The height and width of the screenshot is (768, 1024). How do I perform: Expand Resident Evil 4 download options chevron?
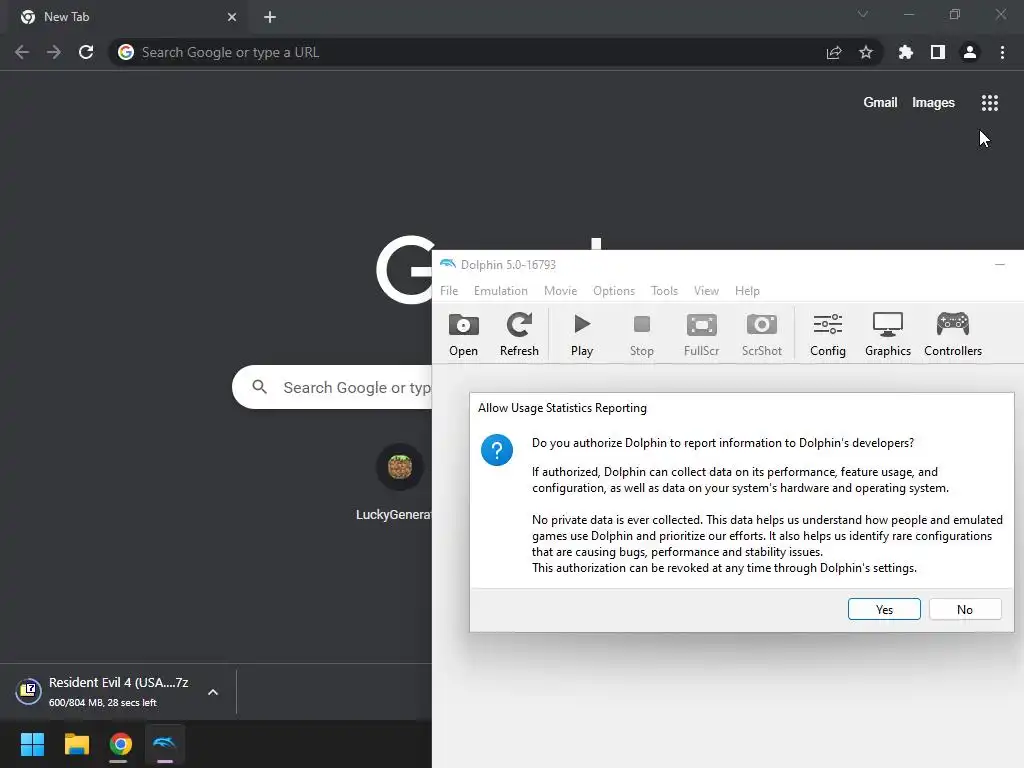coord(213,692)
